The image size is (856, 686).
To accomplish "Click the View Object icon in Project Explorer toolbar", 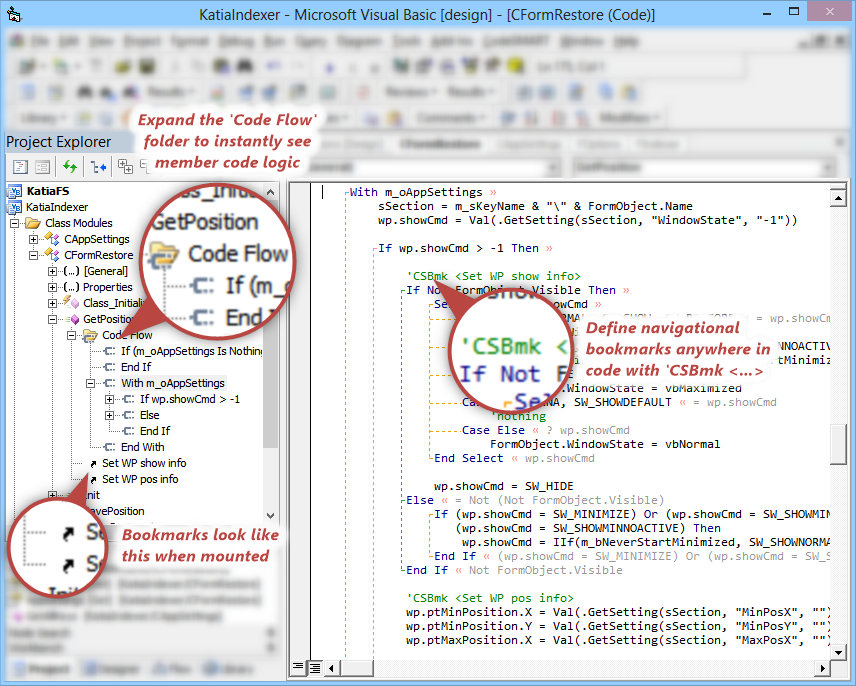I will (x=43, y=166).
